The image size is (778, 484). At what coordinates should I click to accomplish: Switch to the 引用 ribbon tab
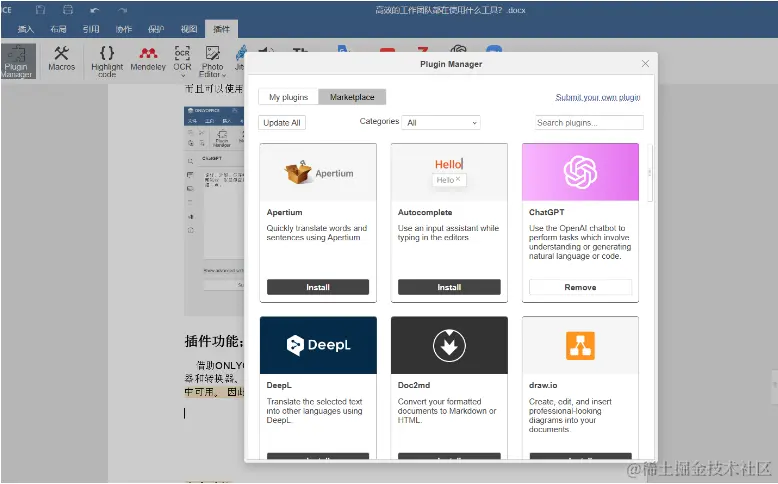91,29
